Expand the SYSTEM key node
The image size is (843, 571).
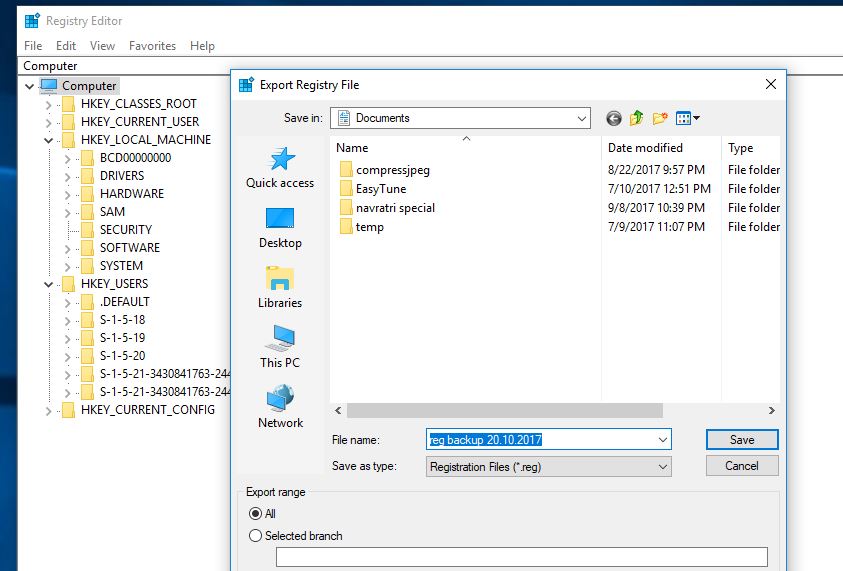point(67,267)
